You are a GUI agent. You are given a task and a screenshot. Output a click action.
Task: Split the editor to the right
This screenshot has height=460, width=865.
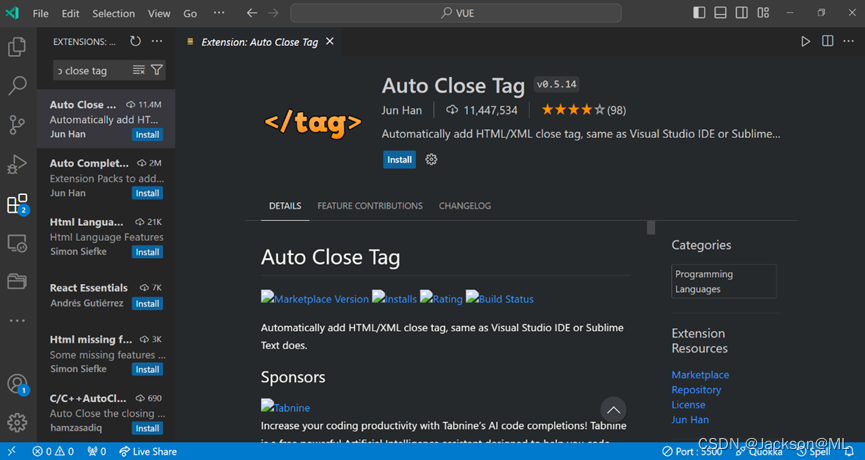pyautogui.click(x=827, y=41)
